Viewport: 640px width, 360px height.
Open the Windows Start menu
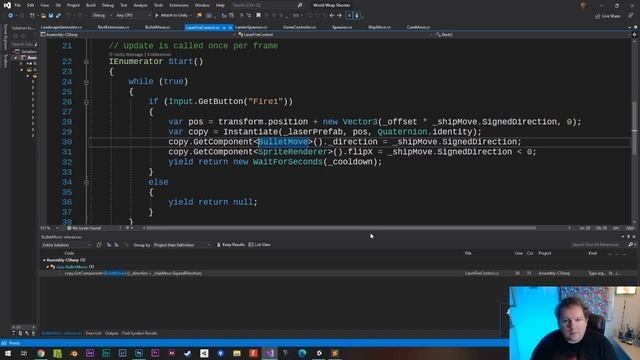8,353
